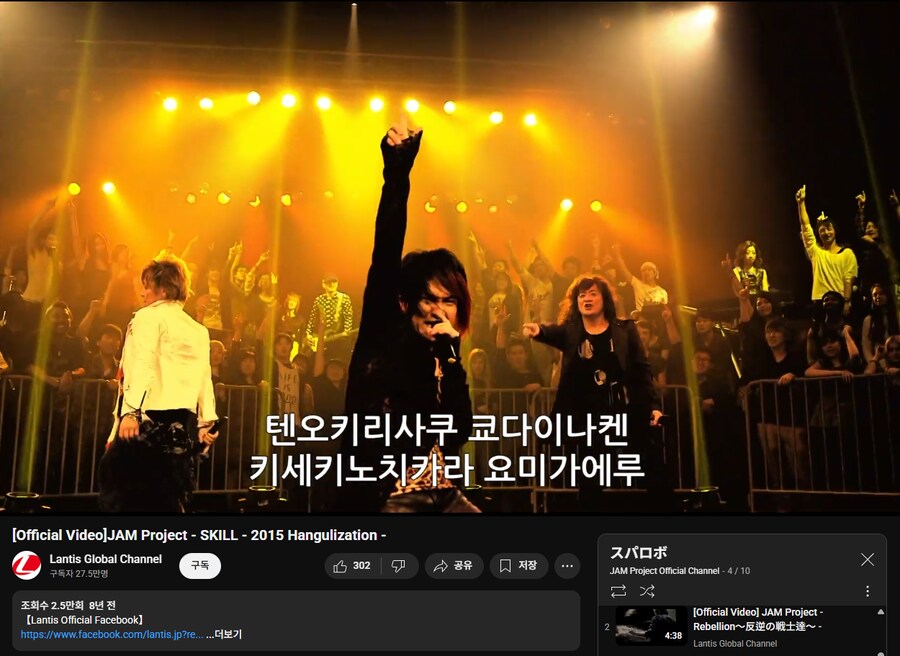Open JAM Project Official Channel playlist owner link
Image resolution: width=900 pixels, height=656 pixels.
[664, 571]
